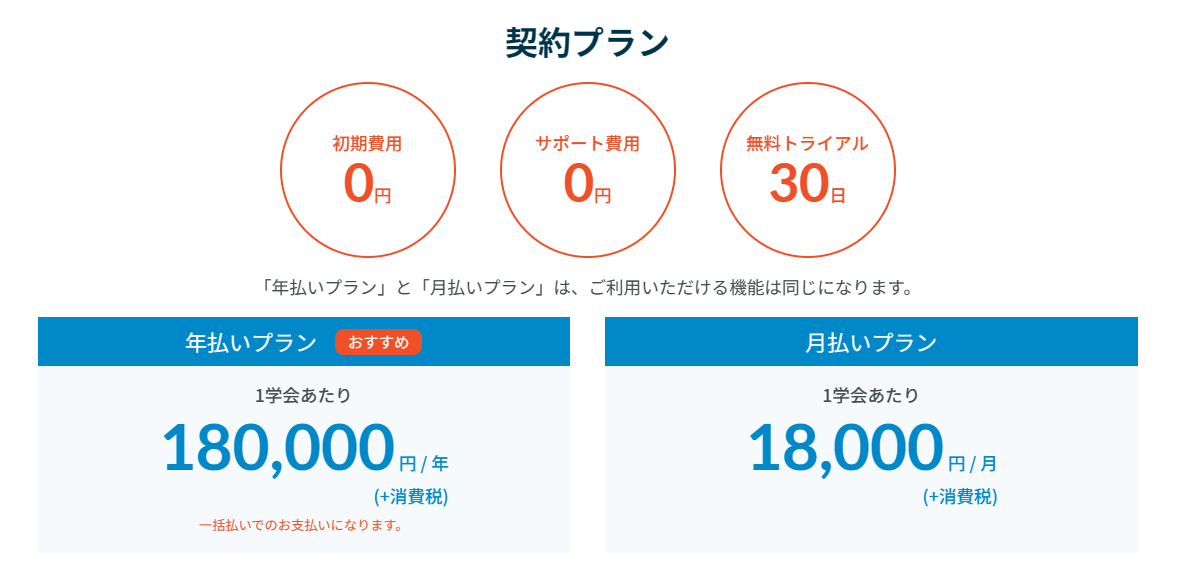The image size is (1183, 577).
Task: Click the 円 / 年 unit label
Action: pos(424,462)
